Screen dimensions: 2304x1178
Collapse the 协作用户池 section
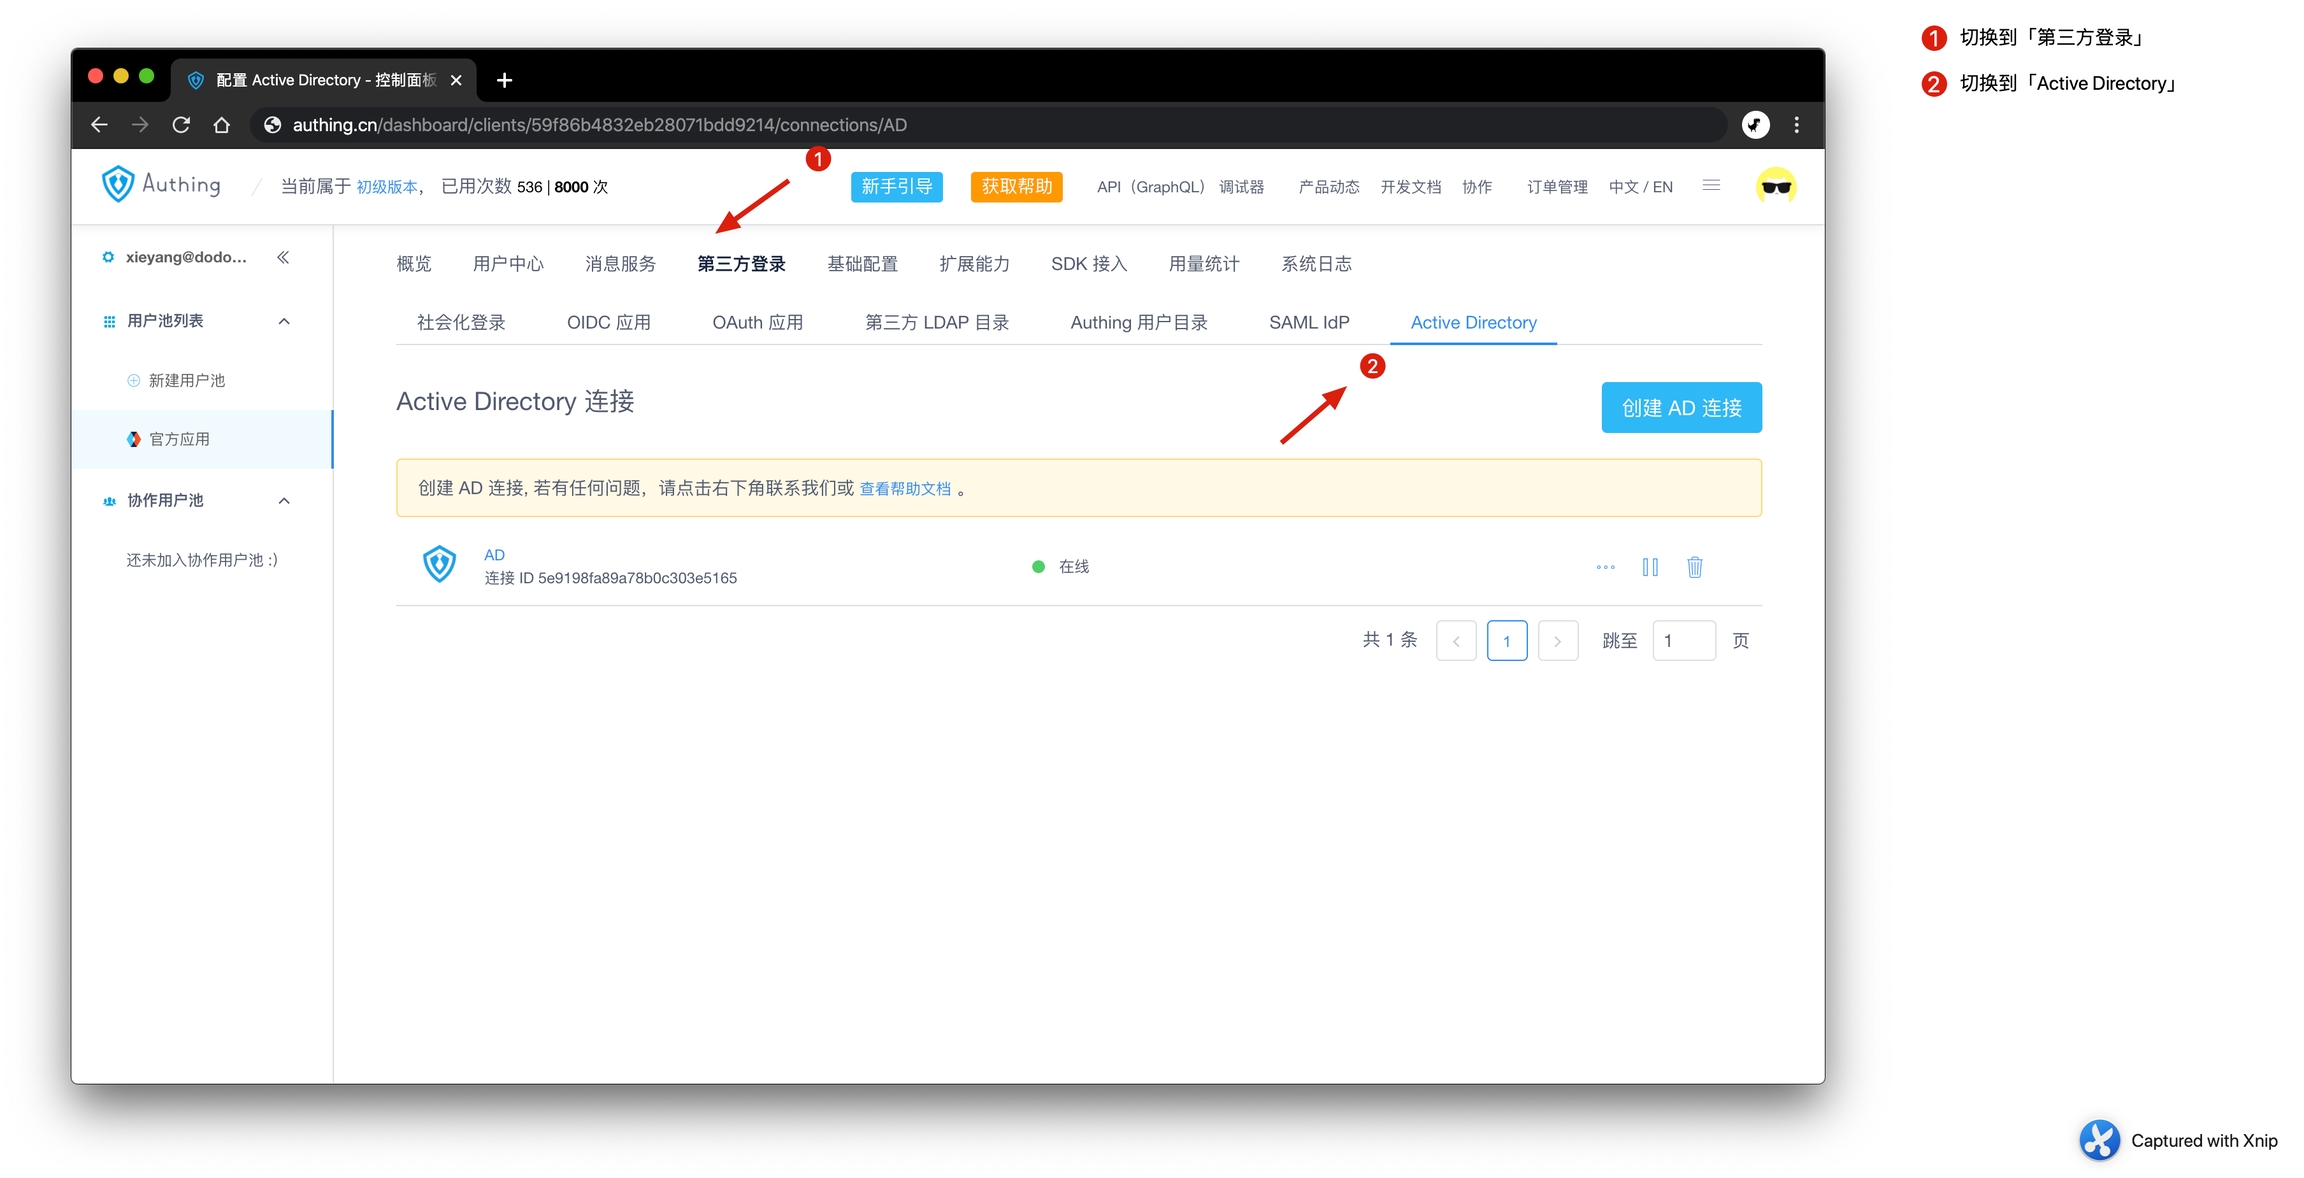(284, 501)
